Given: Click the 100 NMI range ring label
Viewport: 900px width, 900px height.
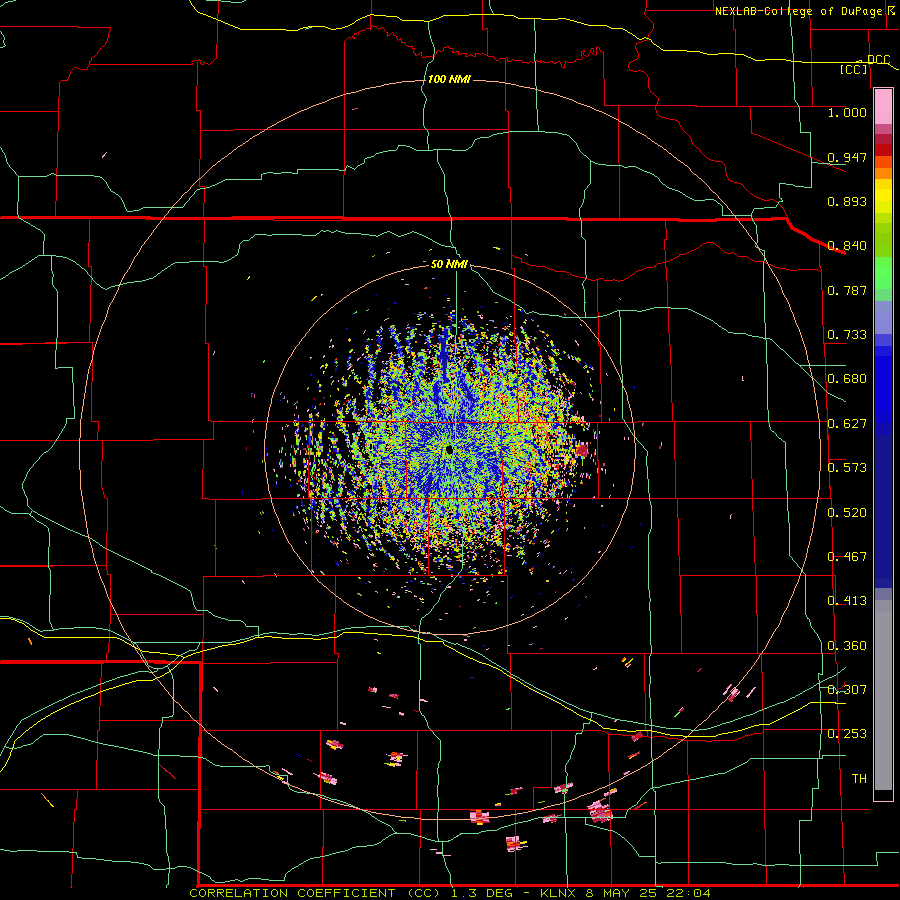Looking at the screenshot, I should pos(449,79).
